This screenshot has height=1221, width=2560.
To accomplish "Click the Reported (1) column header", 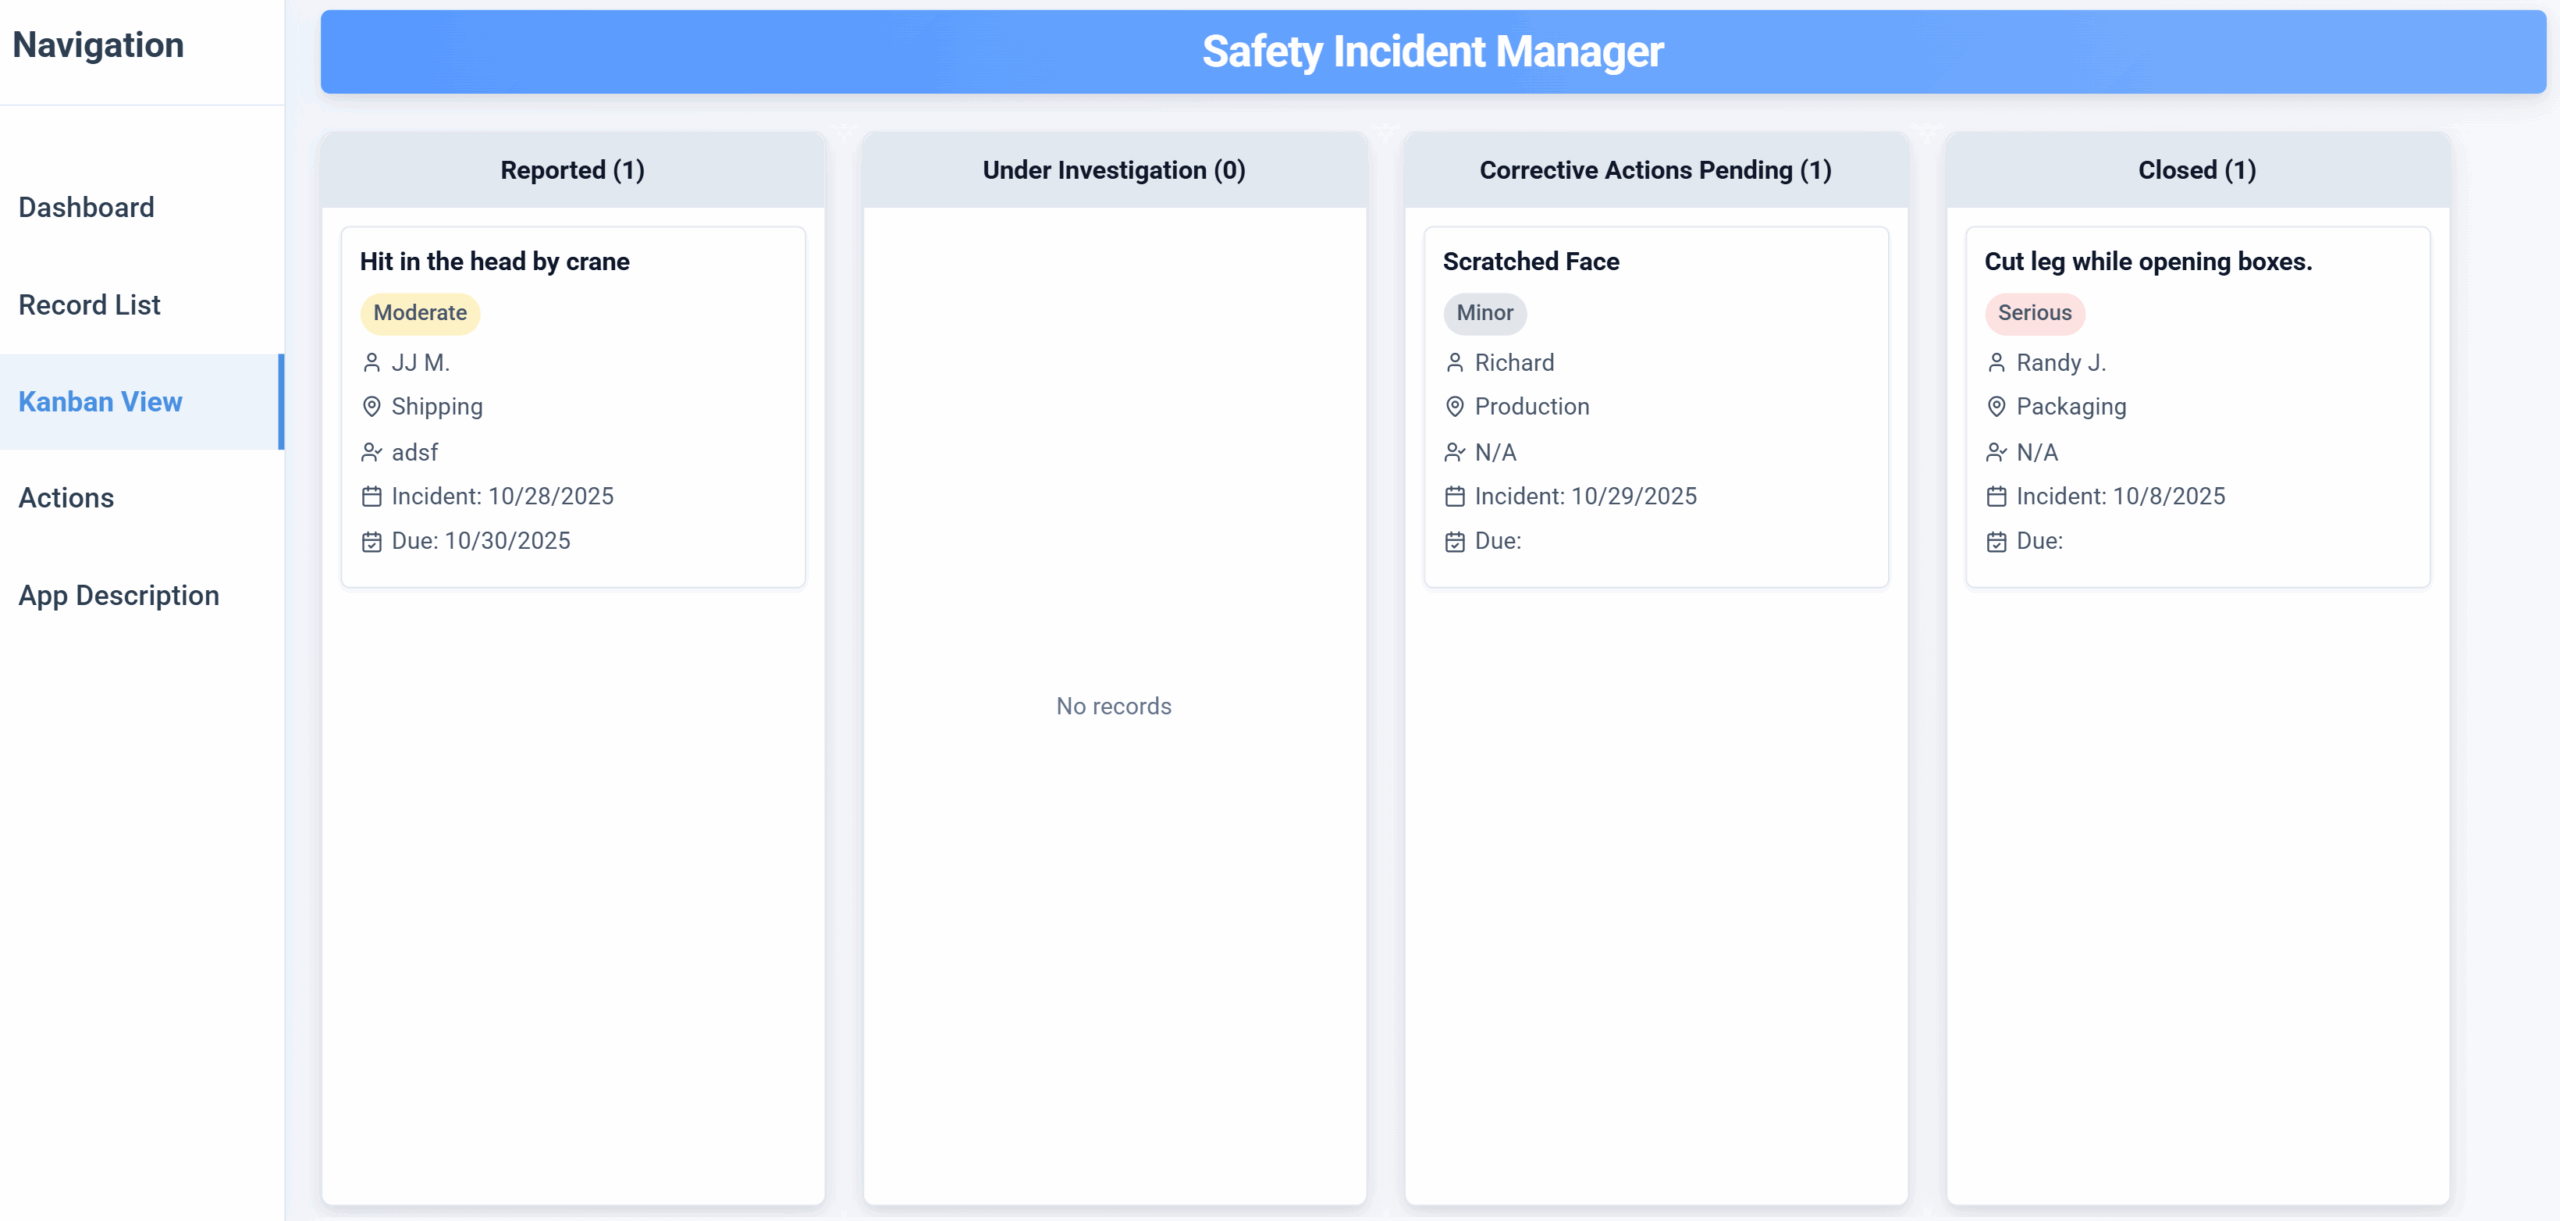I will (x=573, y=170).
